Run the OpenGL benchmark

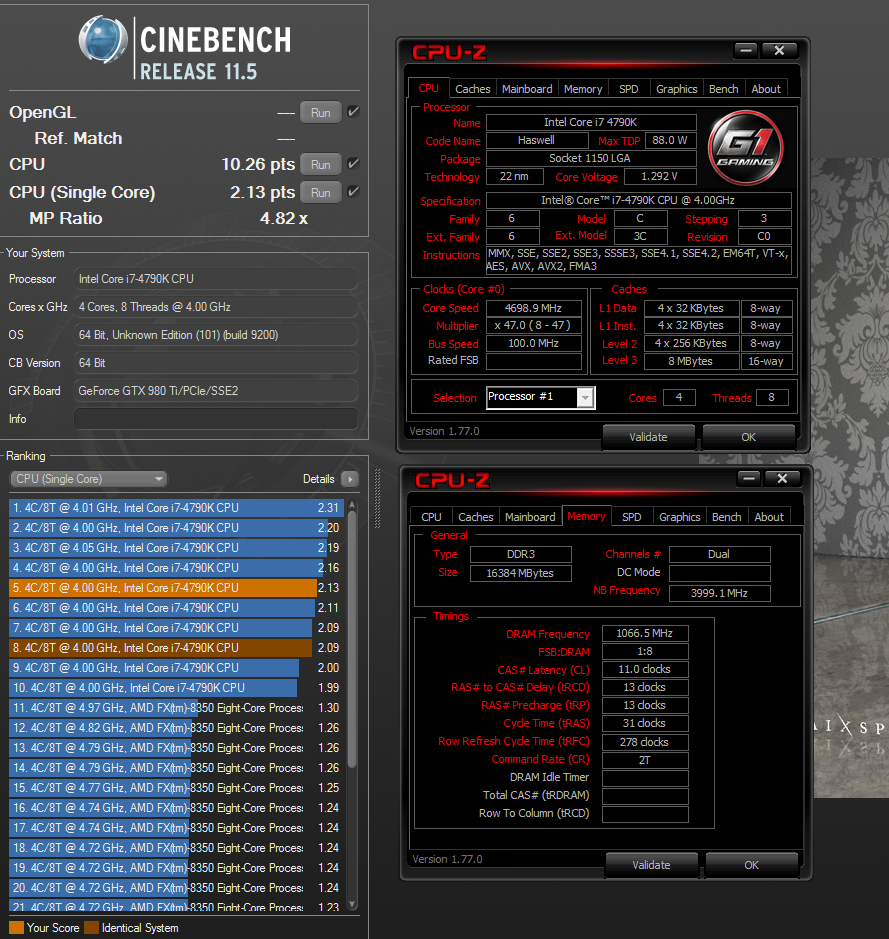click(x=321, y=113)
